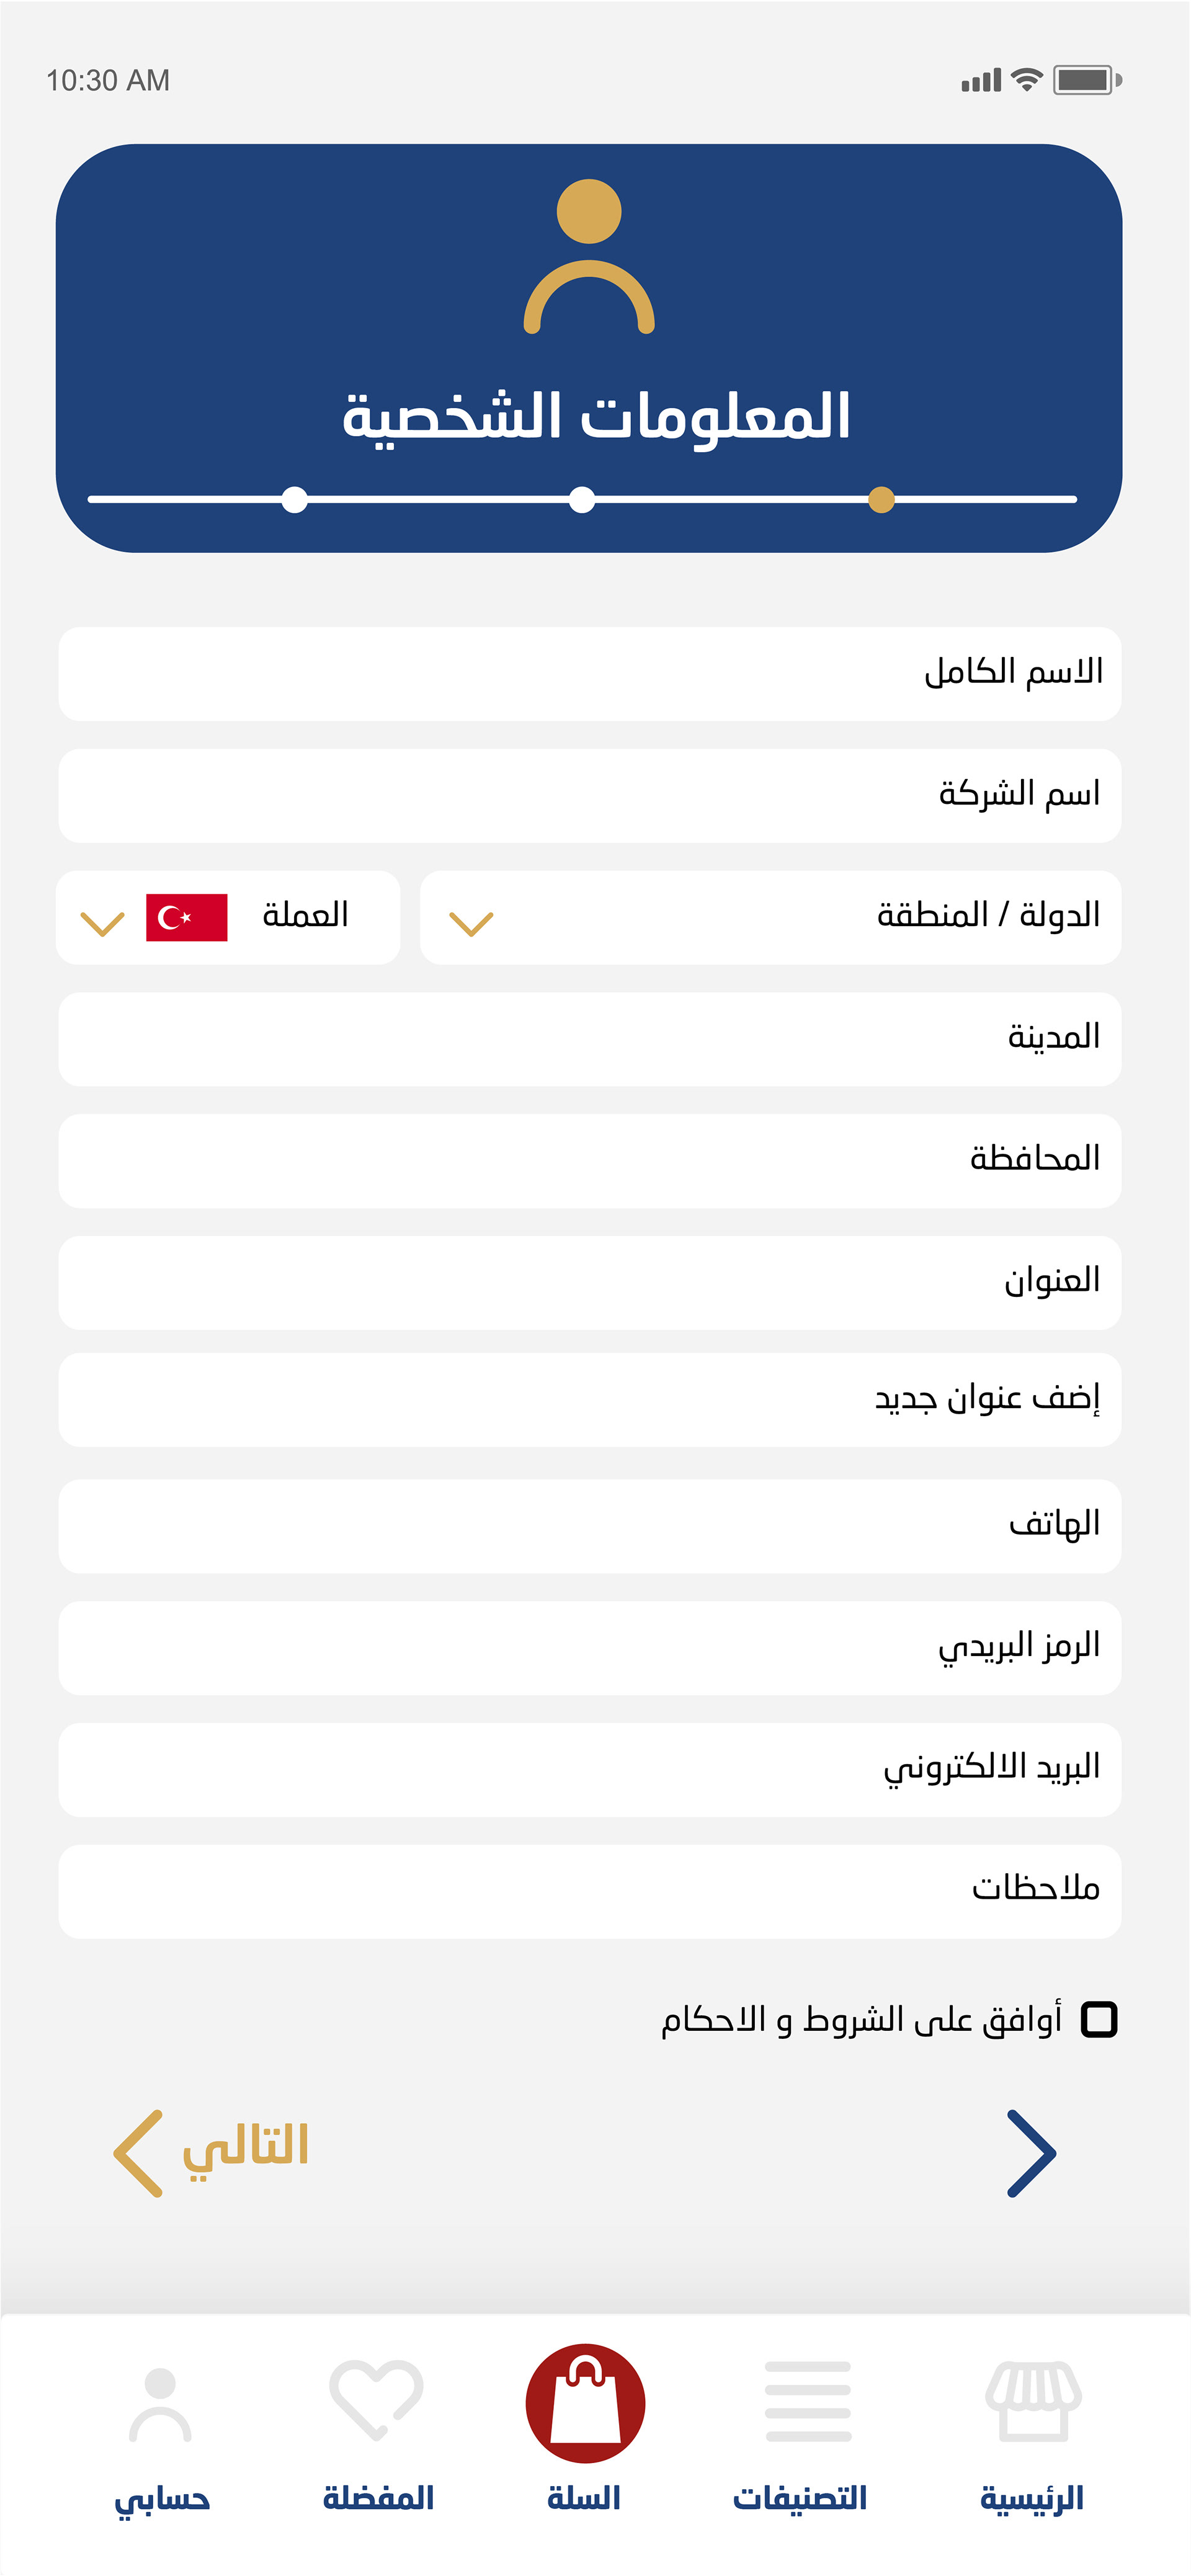Click the middle white progress dot

click(582, 499)
